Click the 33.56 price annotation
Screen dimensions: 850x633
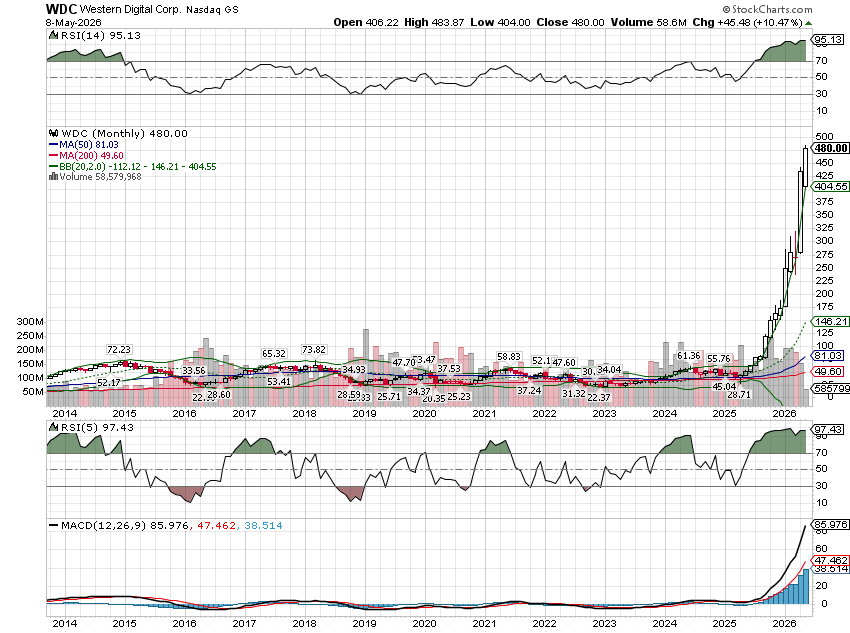click(x=194, y=371)
